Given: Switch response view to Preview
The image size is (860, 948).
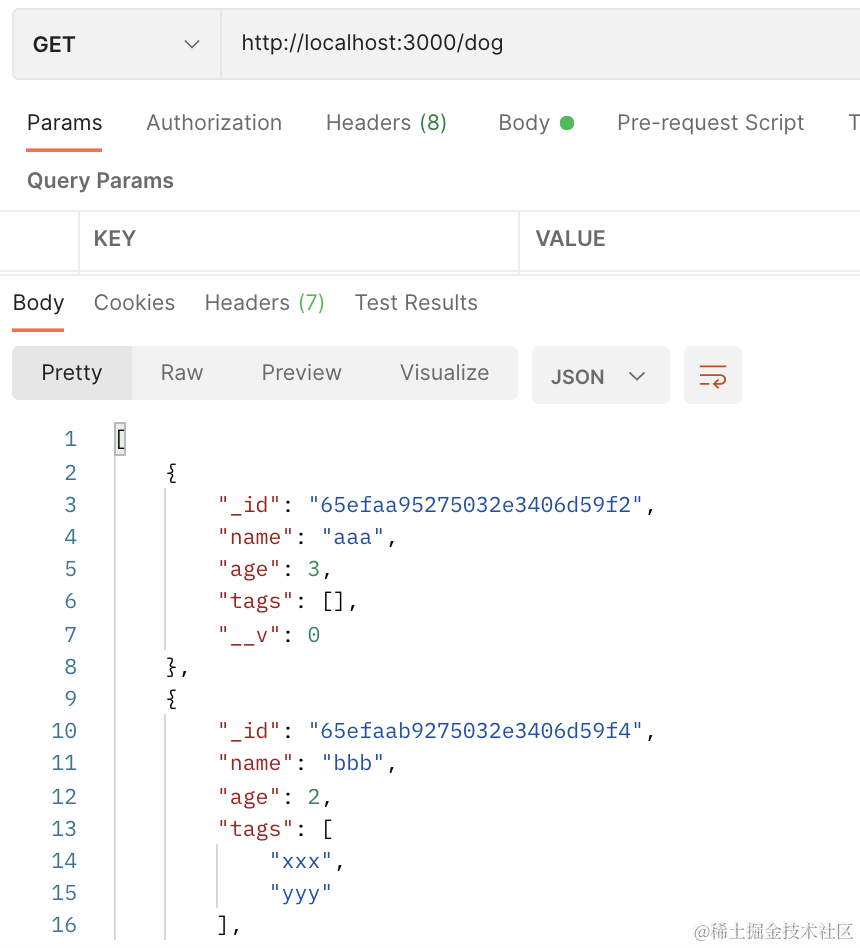Looking at the screenshot, I should pos(301,373).
